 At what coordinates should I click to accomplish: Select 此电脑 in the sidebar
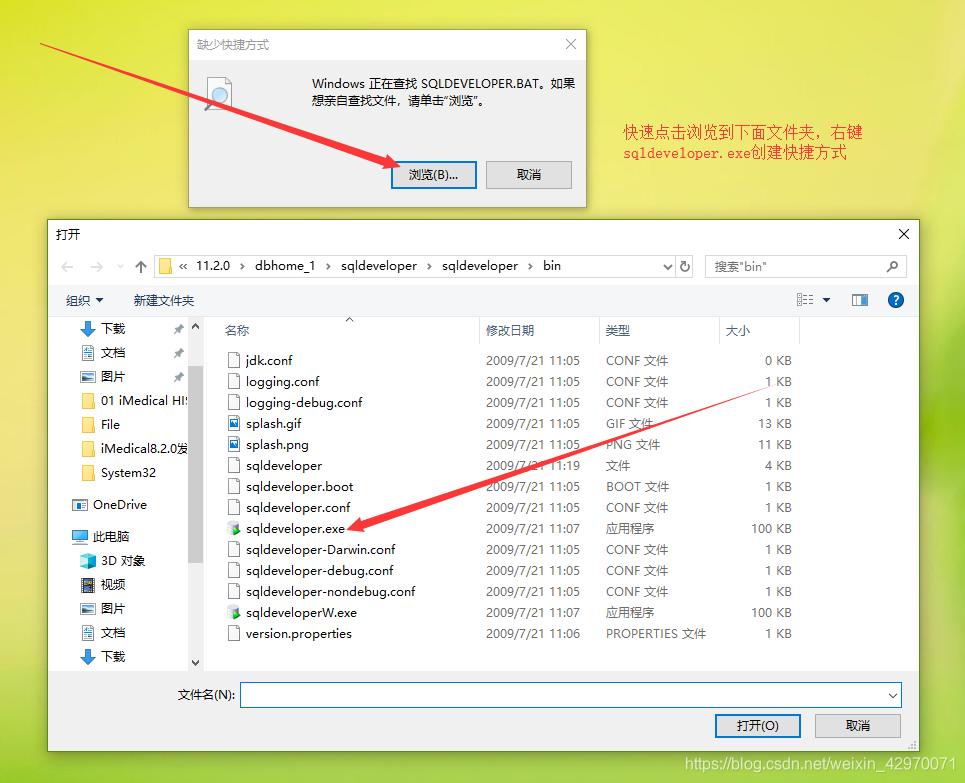tap(100, 537)
